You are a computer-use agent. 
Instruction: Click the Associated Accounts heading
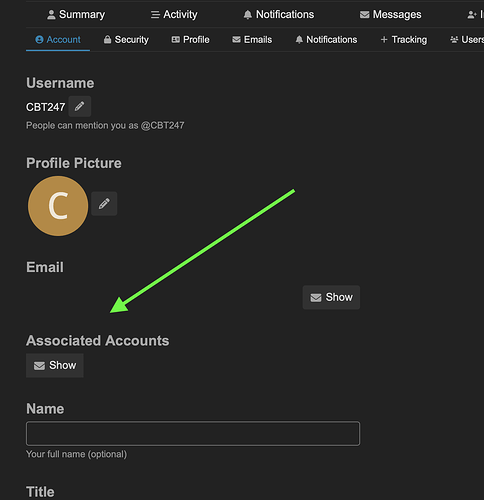coord(98,341)
